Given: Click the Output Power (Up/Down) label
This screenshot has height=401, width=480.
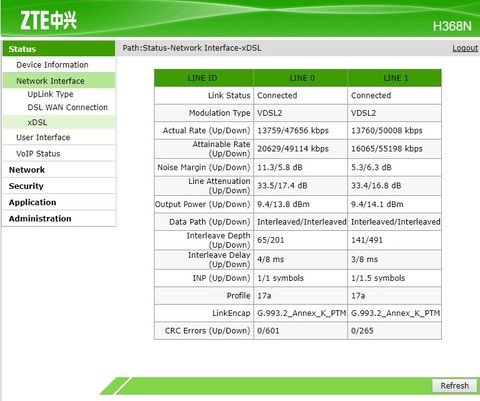Looking at the screenshot, I should coord(203,204).
